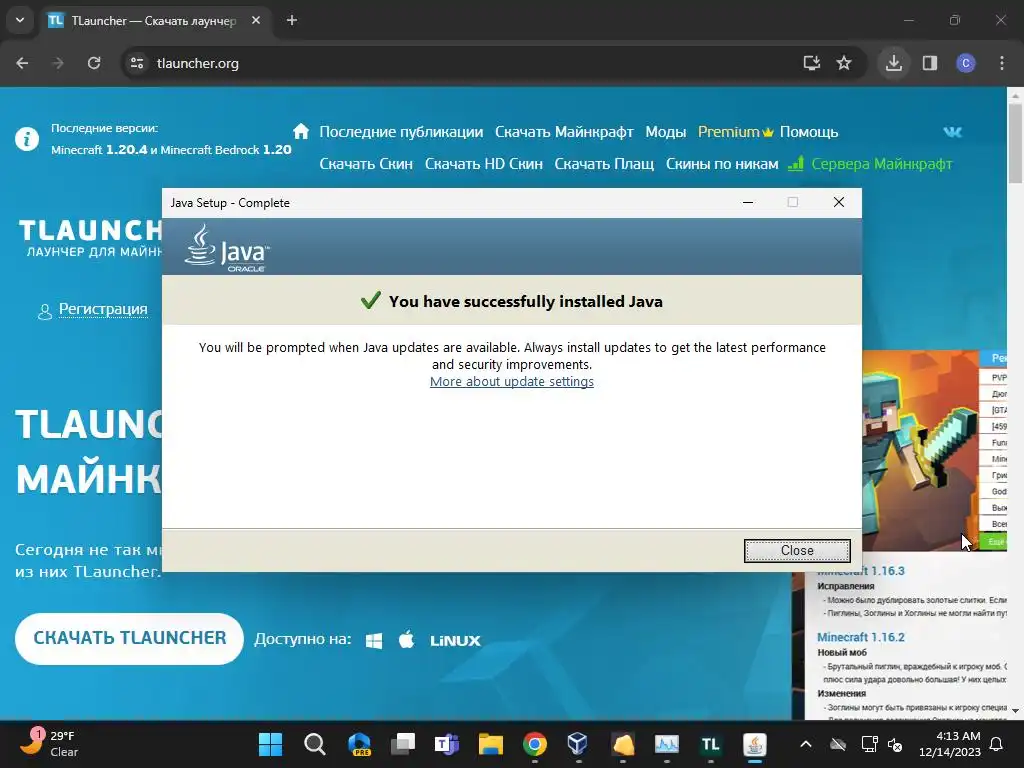
Task: Open 'Скины по никам' link
Action: [x=722, y=164]
